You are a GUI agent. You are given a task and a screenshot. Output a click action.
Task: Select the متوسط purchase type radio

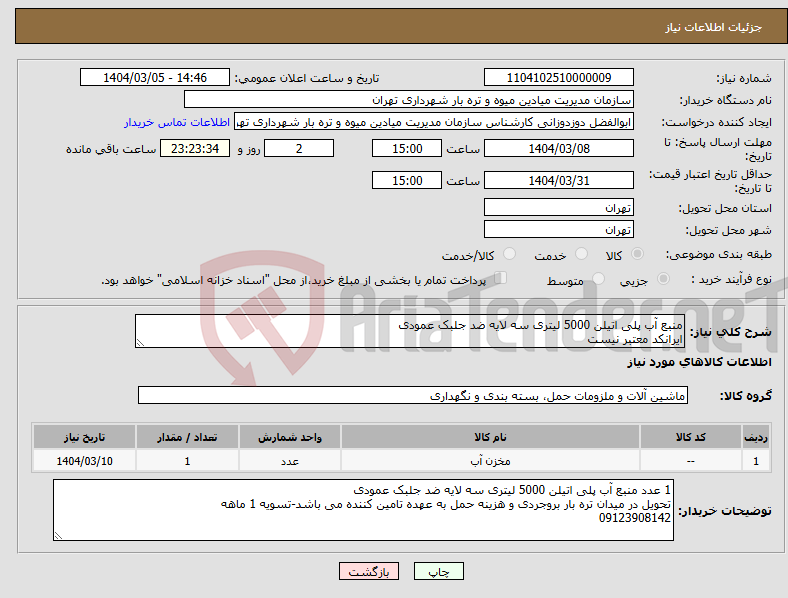coord(598,278)
